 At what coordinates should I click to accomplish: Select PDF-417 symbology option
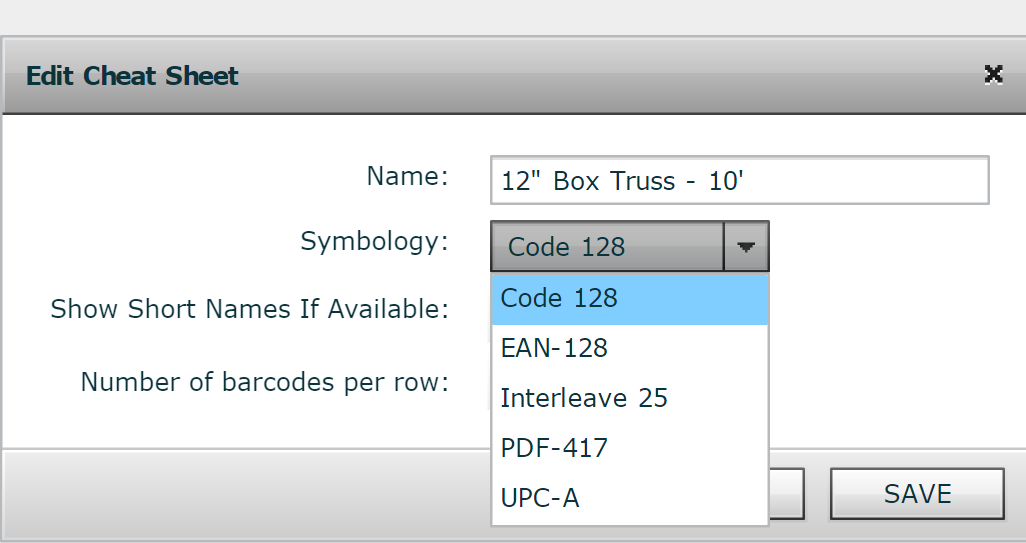[x=629, y=448]
